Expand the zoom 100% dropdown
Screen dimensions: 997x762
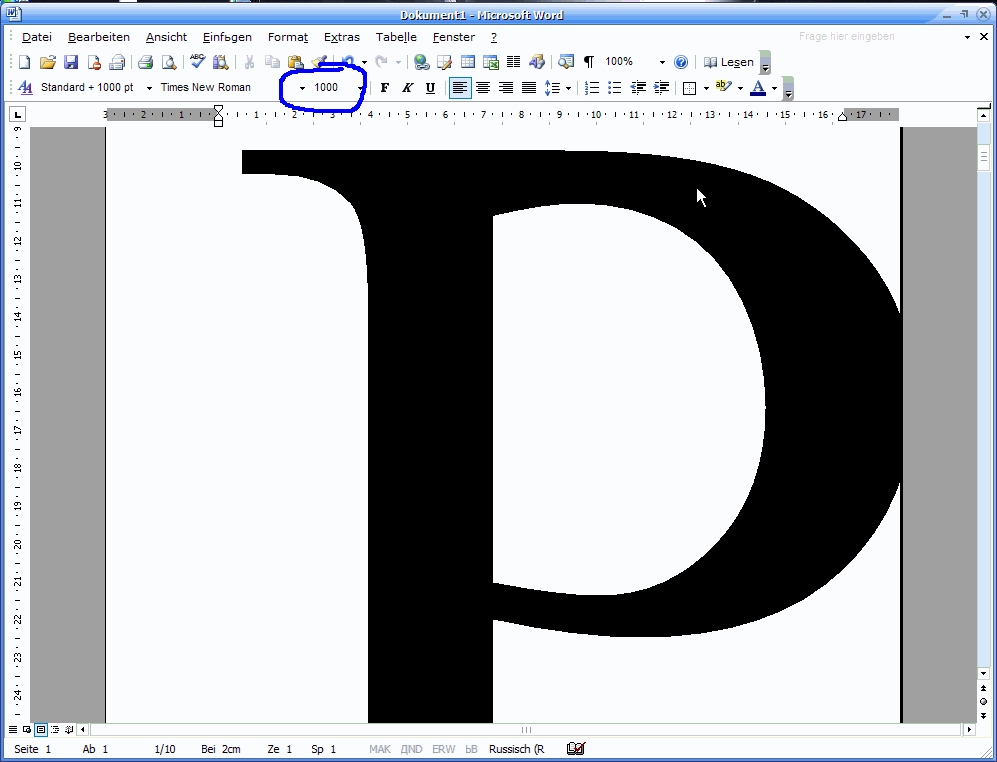(662, 62)
